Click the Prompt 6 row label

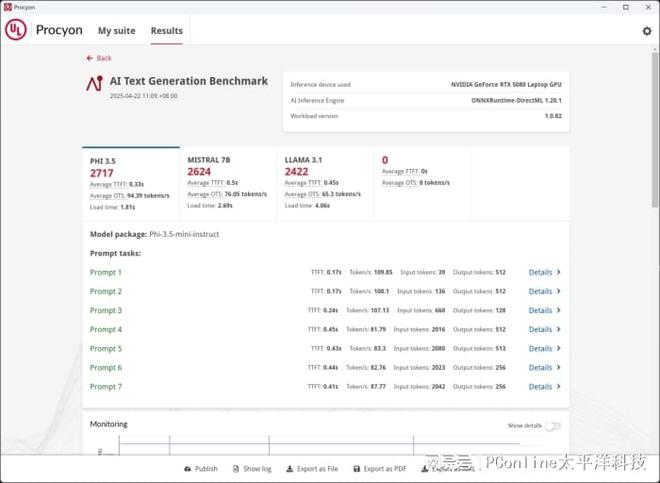tap(106, 368)
